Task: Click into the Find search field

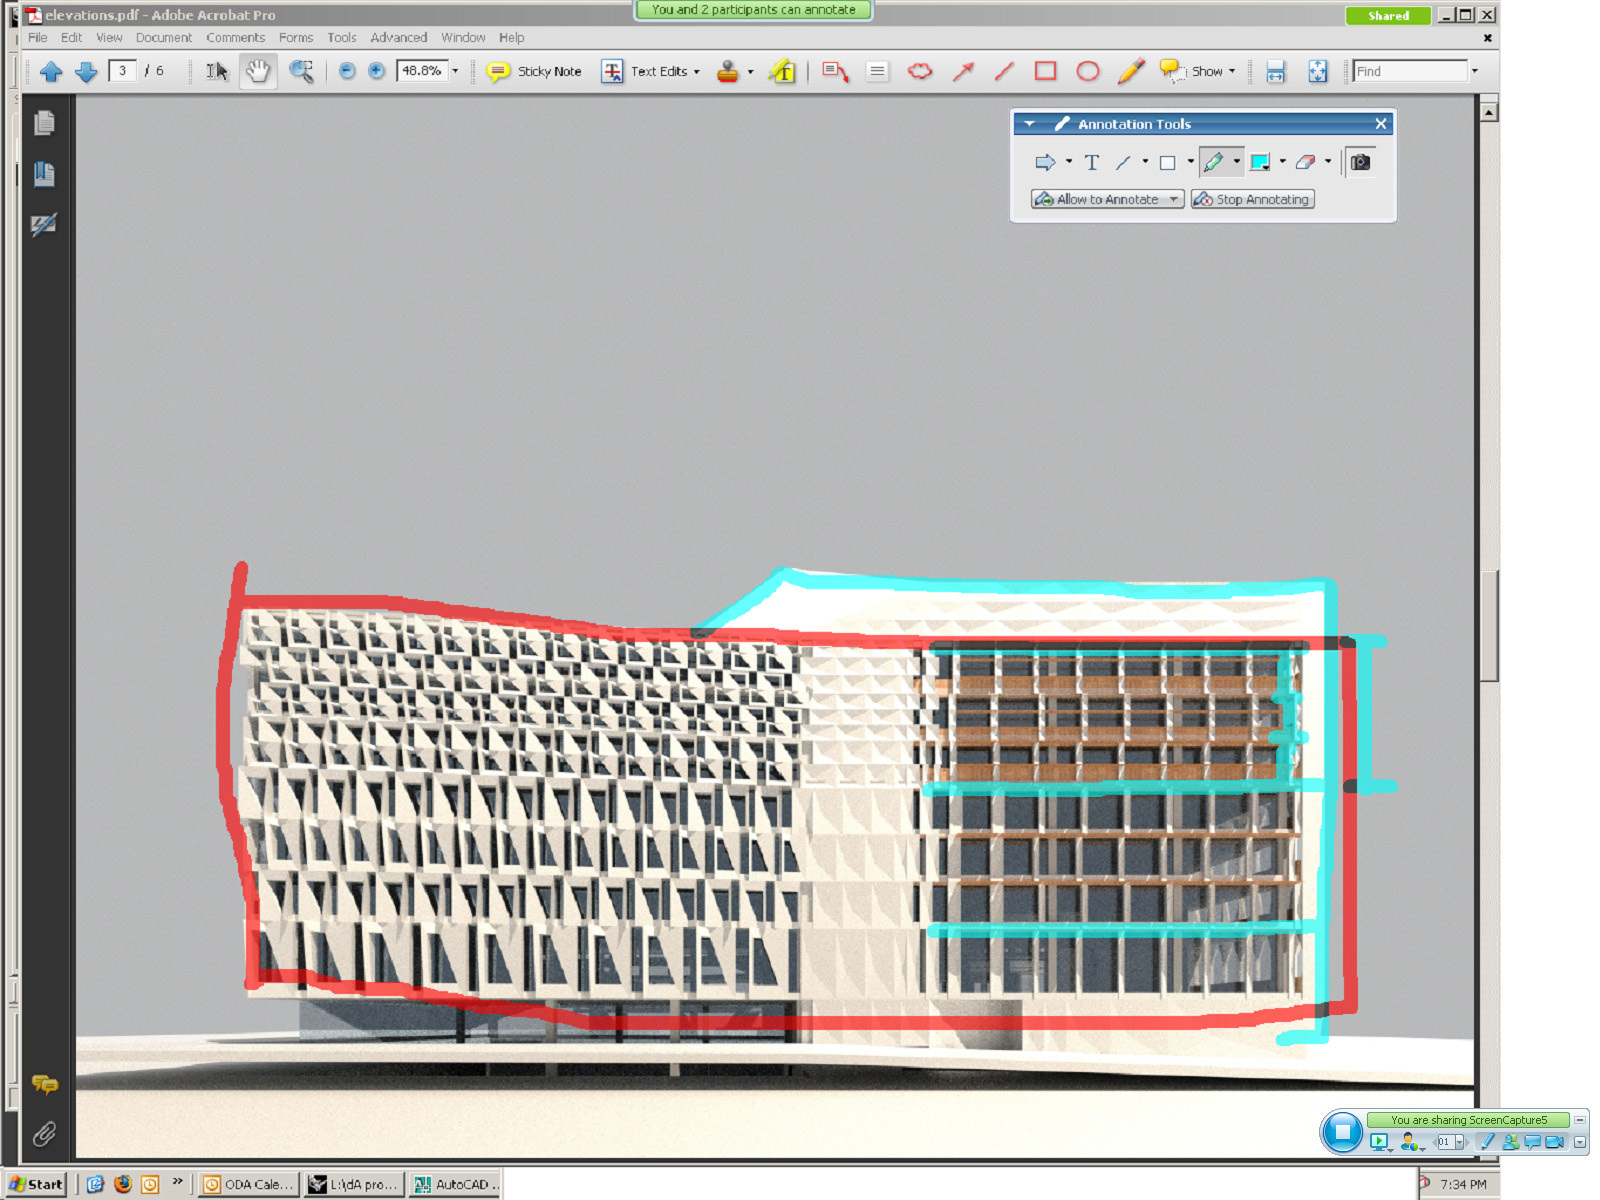Action: [x=1410, y=71]
